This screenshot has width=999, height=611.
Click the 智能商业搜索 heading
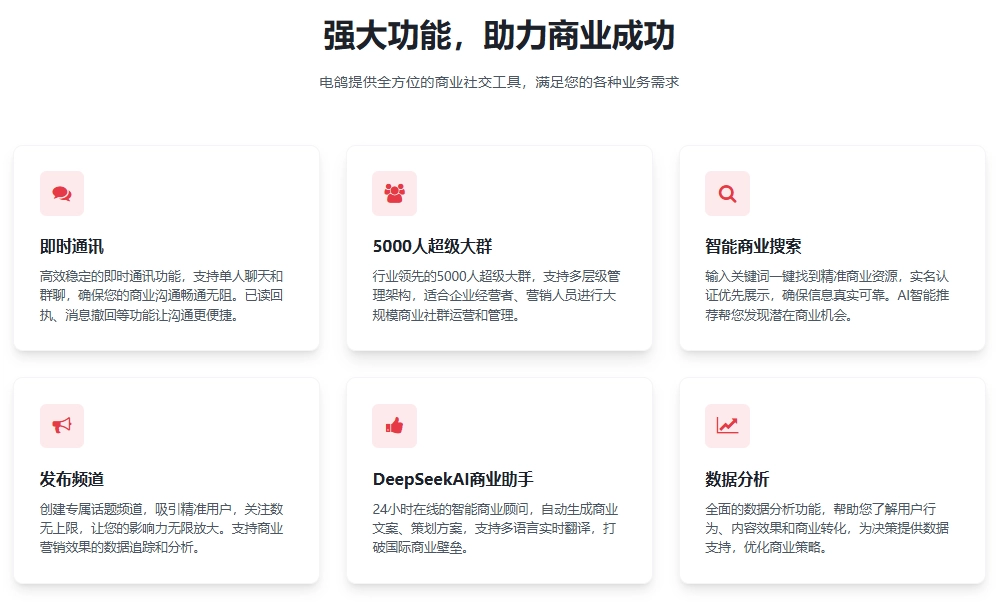[x=753, y=246]
